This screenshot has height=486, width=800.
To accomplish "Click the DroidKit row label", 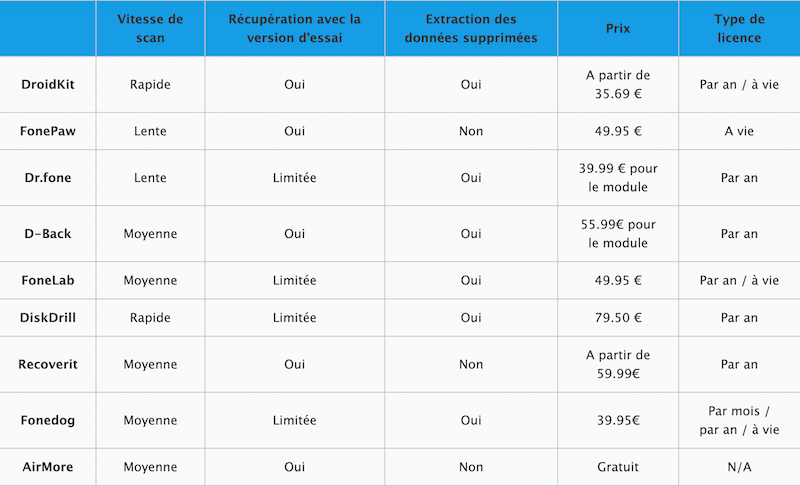I will click(x=47, y=84).
